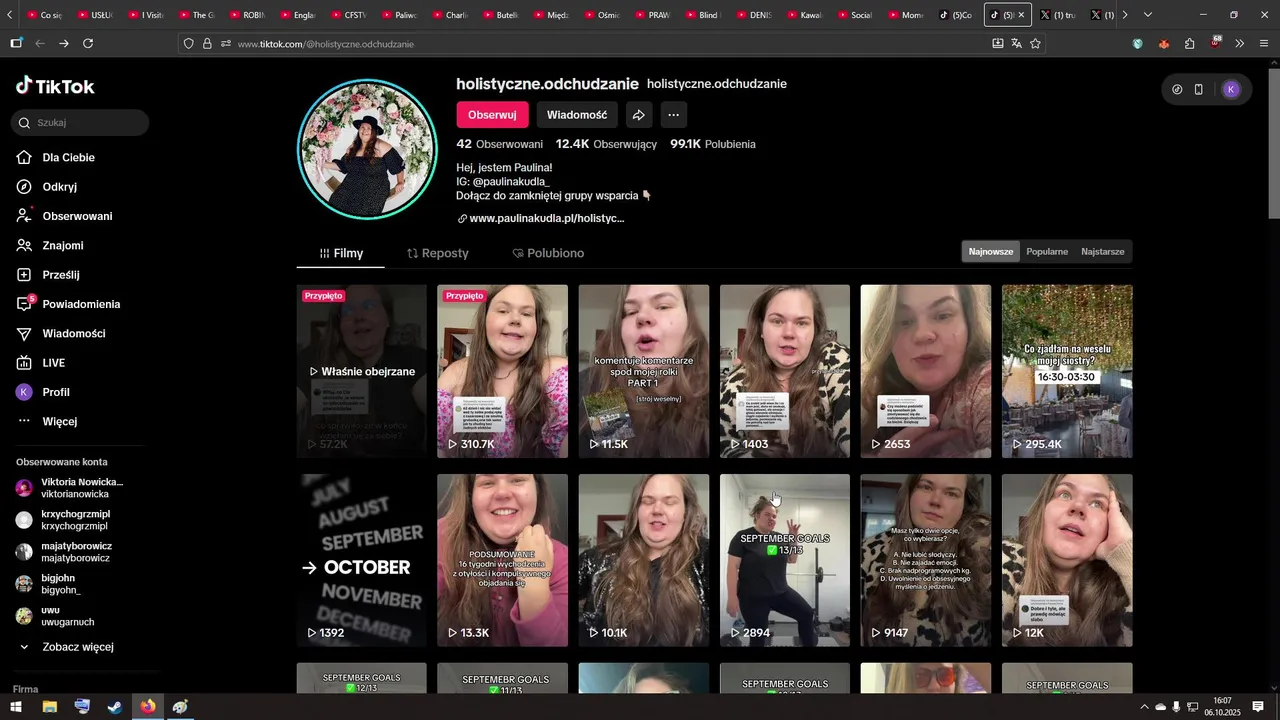
Task: Switch to the Polubiono tab
Action: (548, 253)
